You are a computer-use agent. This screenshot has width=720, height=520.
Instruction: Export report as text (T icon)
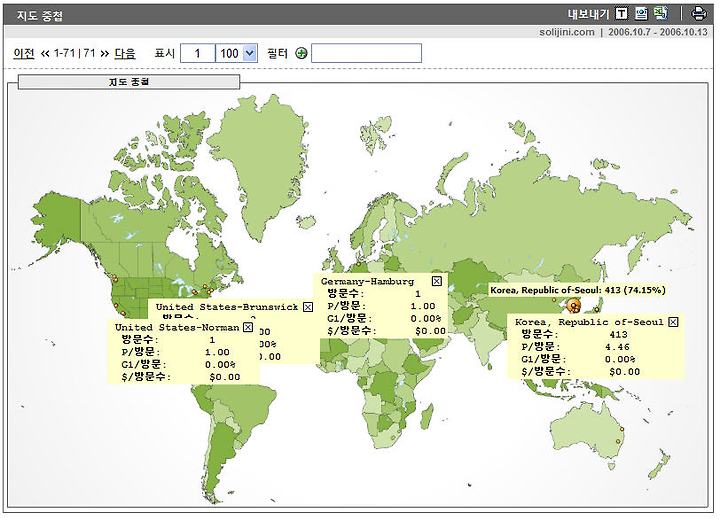[x=621, y=14]
